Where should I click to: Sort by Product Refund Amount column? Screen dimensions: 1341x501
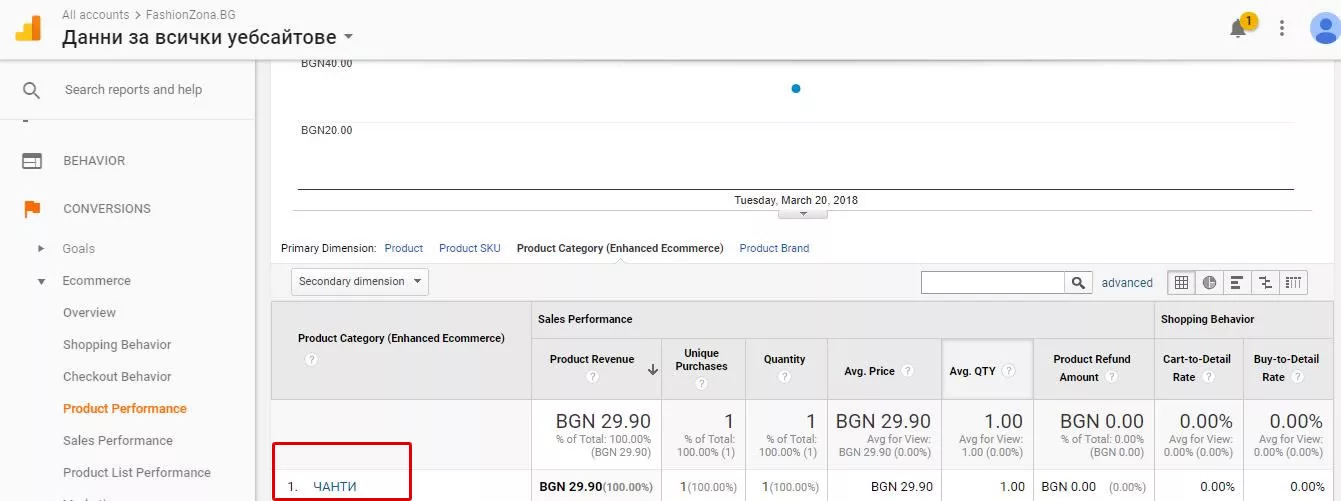click(1092, 368)
